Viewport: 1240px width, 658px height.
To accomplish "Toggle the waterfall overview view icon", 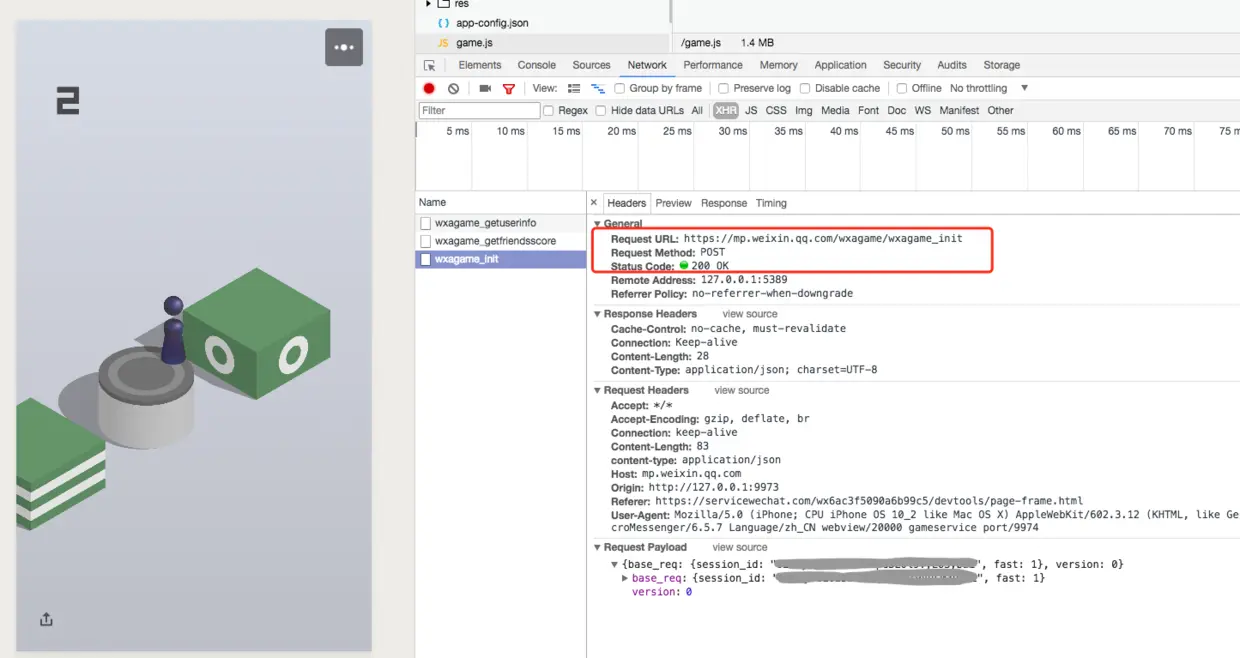I will 598,88.
